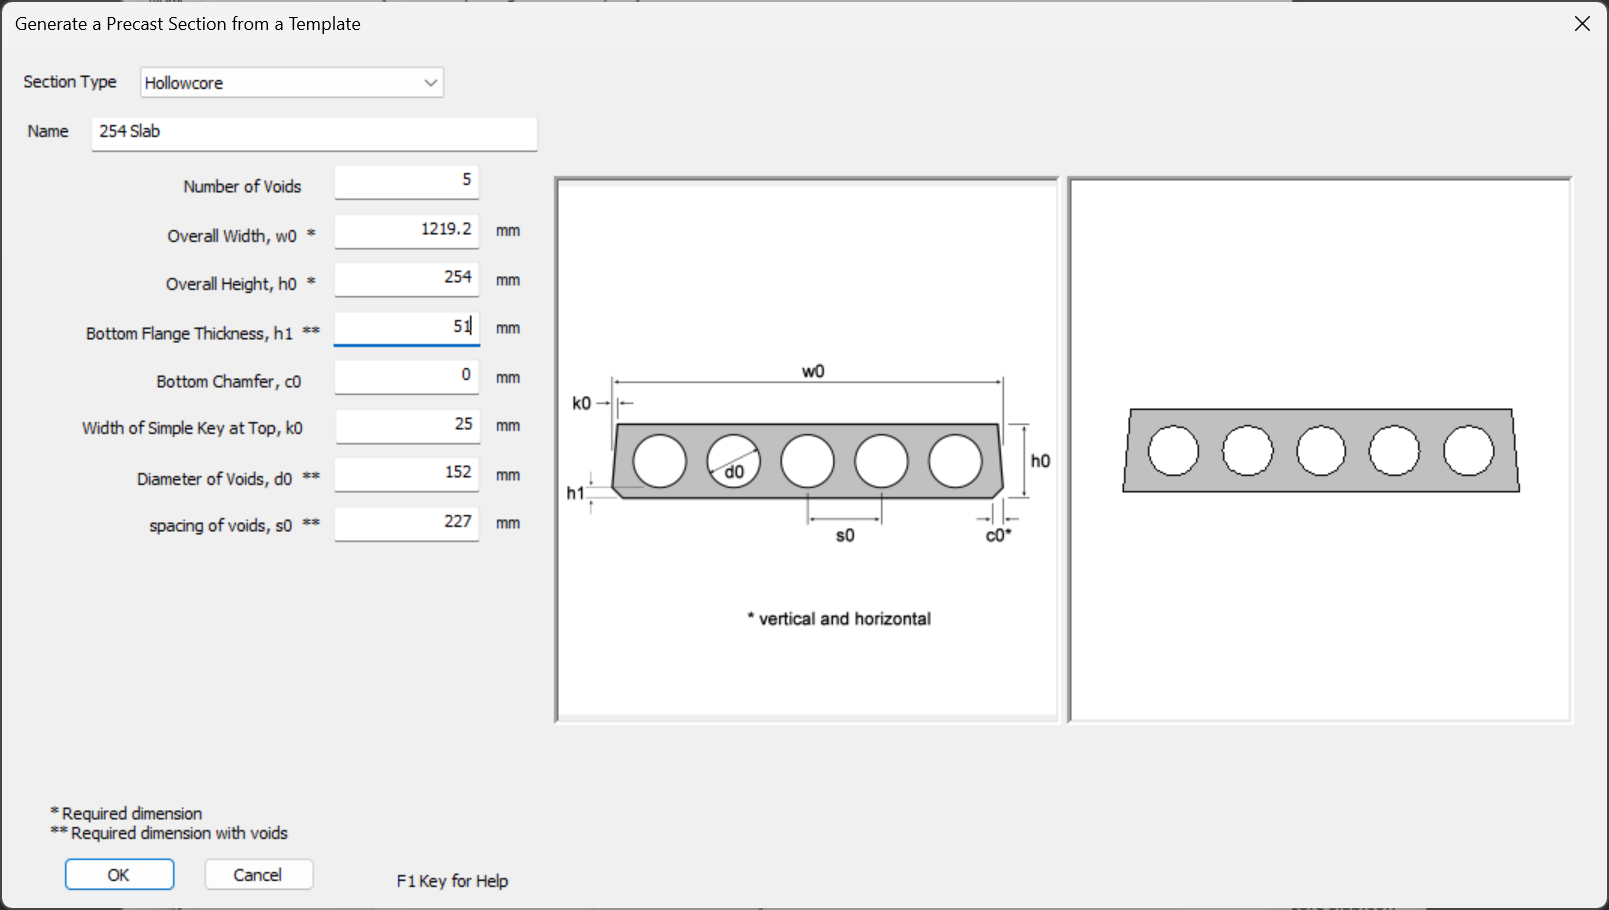Screen dimensions: 1609x910
Task: Click the F1 Key for Help text
Action: pyautogui.click(x=452, y=881)
